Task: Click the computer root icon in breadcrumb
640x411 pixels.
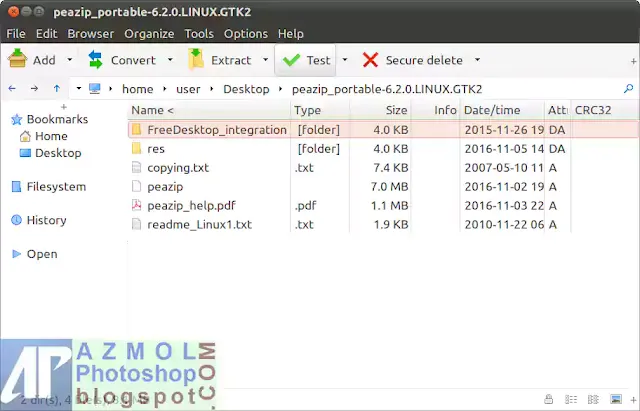Action: point(95,89)
